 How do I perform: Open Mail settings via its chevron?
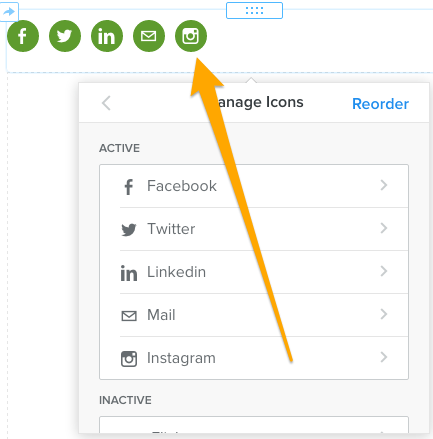pyautogui.click(x=384, y=314)
